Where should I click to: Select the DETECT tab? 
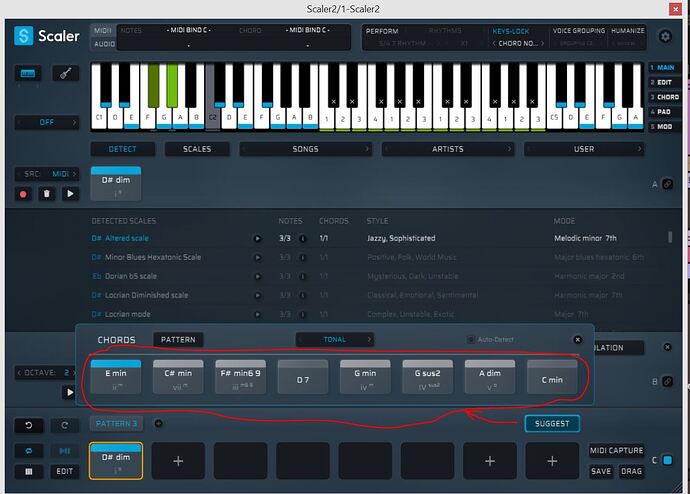[122, 149]
